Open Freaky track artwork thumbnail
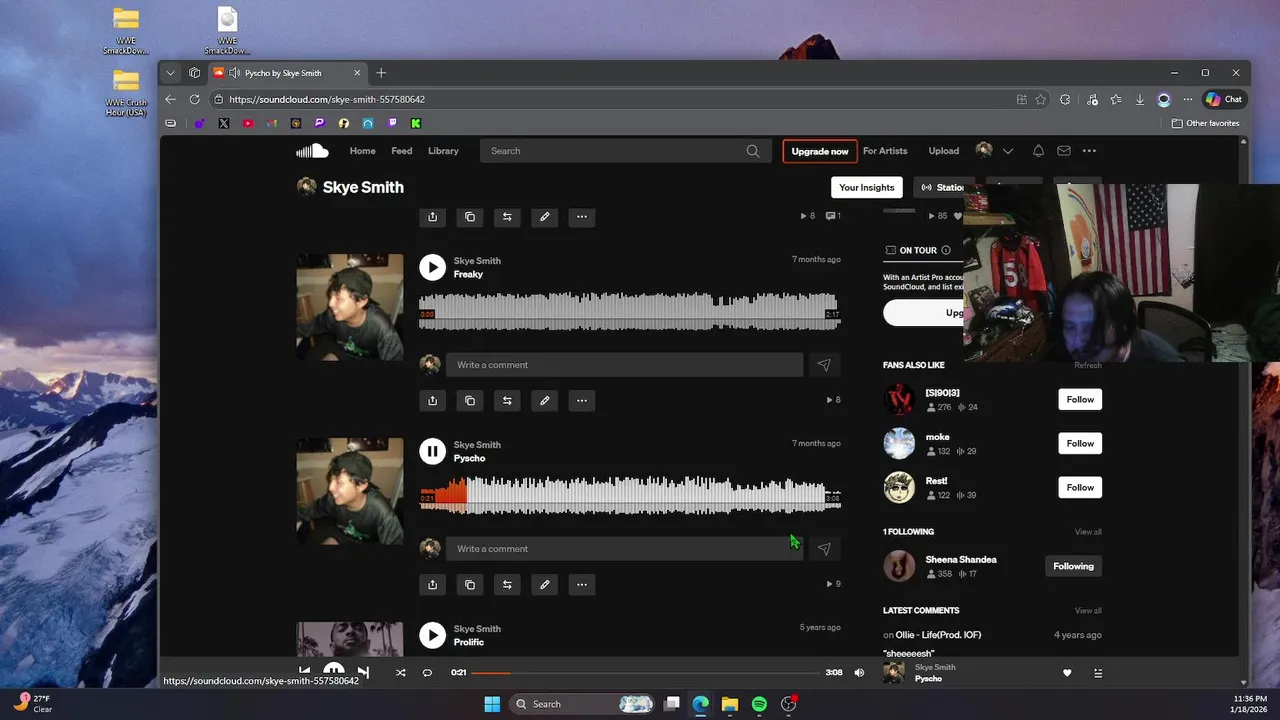Screen dimensions: 1280x720 click(350, 307)
